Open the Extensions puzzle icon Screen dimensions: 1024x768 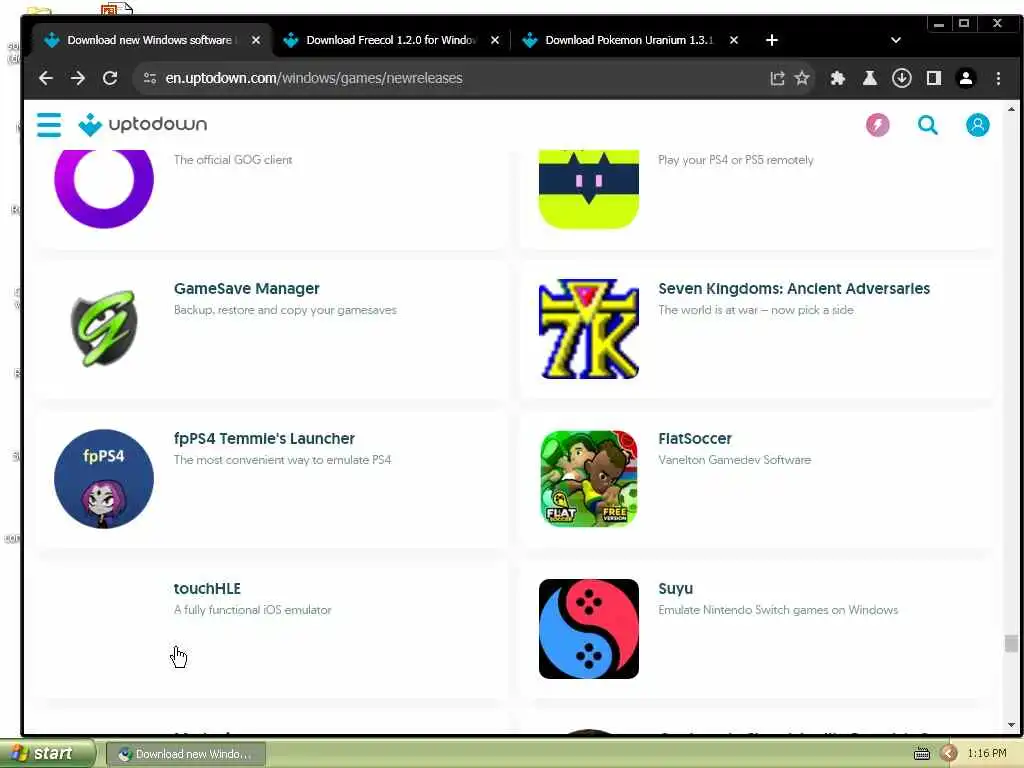837,78
